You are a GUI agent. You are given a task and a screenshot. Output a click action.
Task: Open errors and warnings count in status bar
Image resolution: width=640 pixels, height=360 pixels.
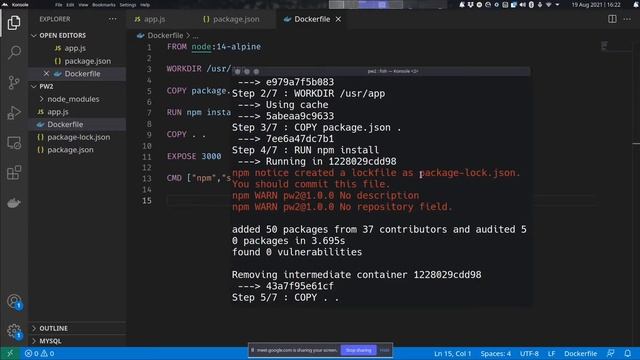(x=40, y=353)
